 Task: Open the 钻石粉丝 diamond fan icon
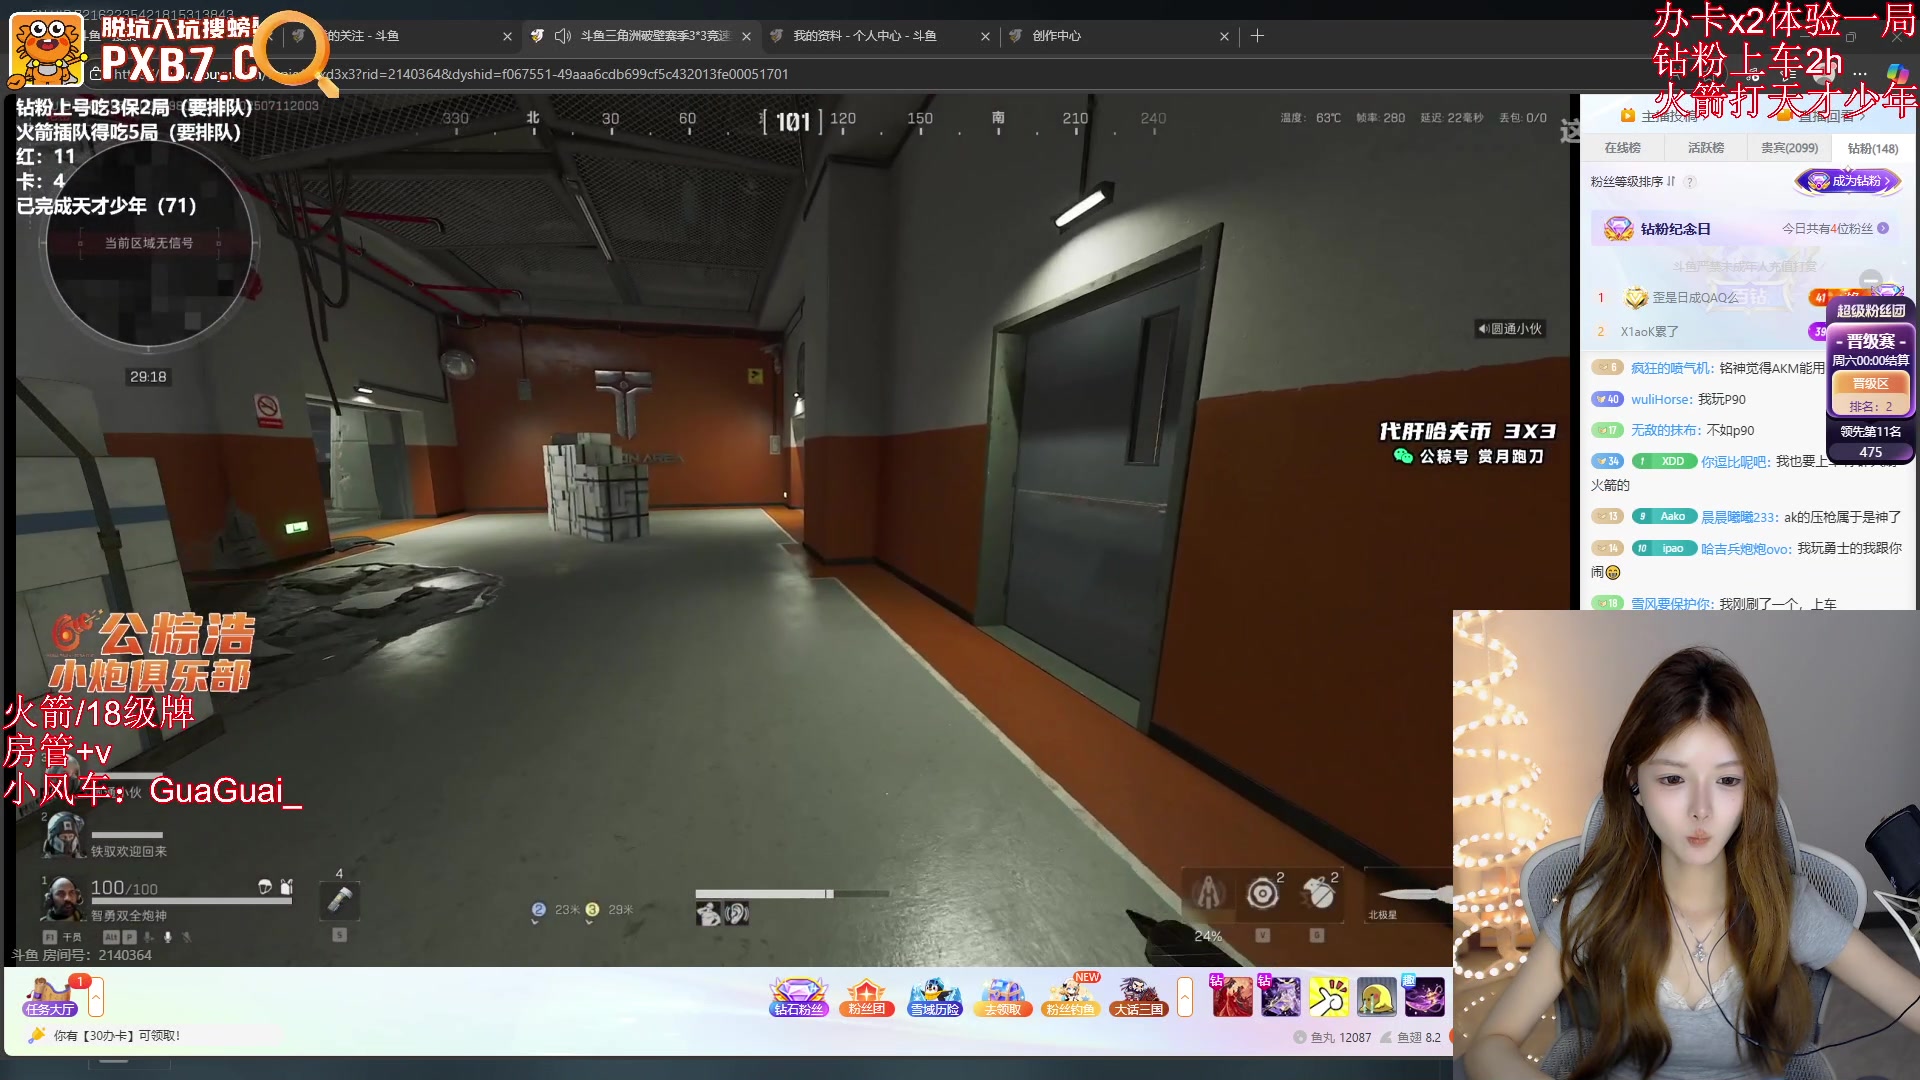(798, 996)
